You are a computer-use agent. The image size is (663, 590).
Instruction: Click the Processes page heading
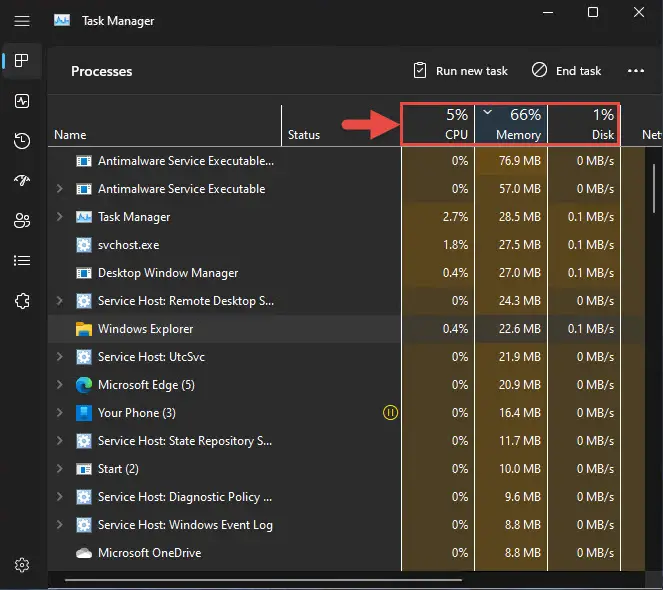101,71
